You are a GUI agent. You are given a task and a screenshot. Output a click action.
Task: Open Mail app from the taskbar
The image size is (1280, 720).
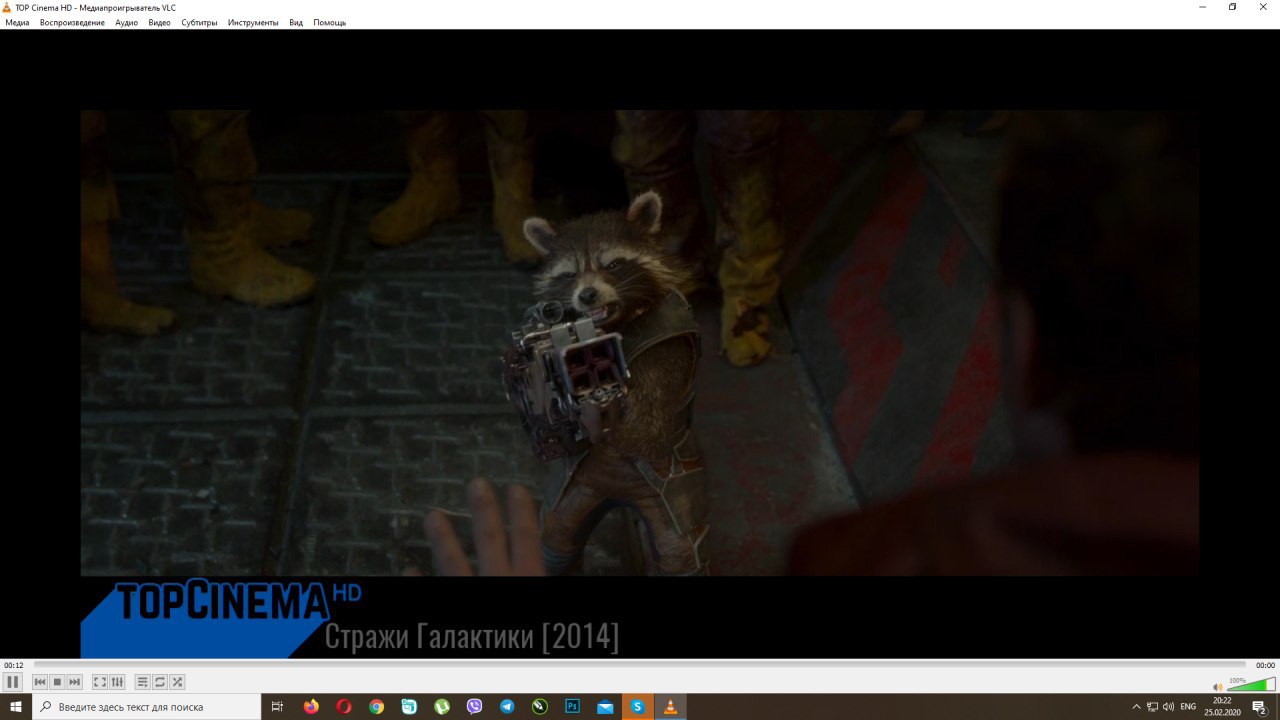[x=605, y=707]
